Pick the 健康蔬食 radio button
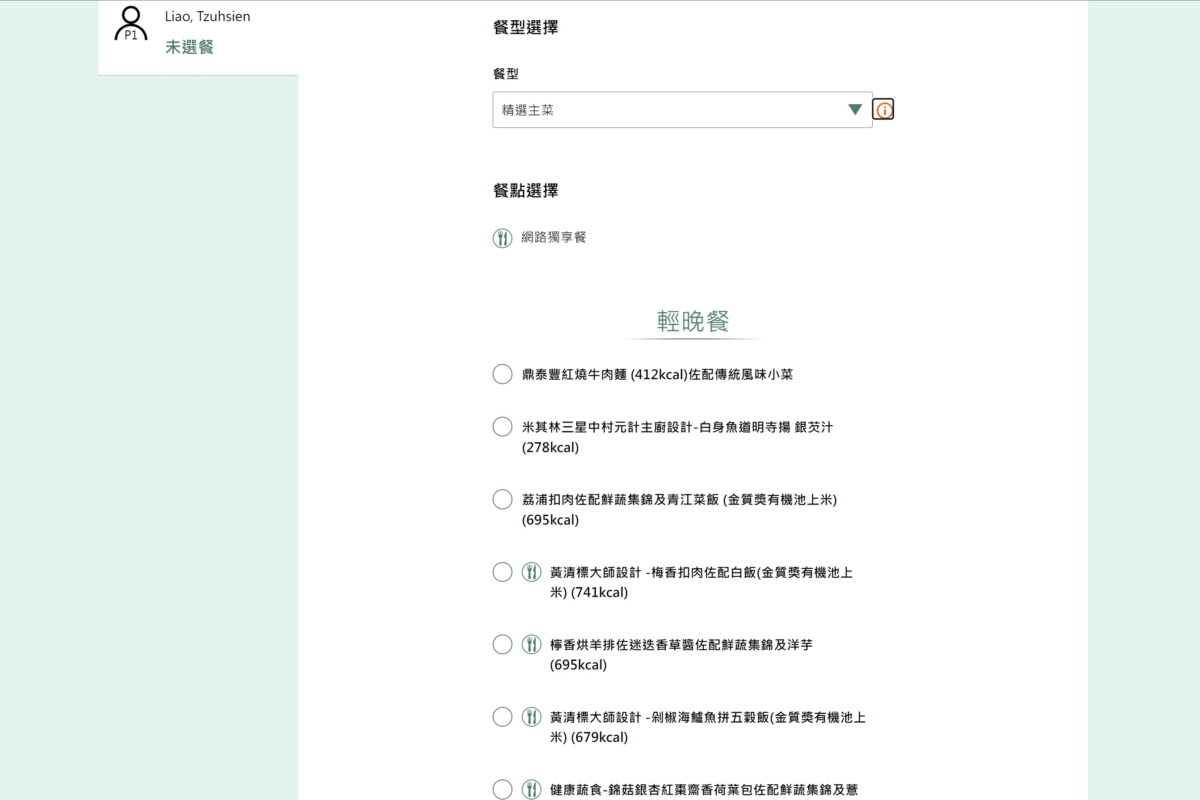This screenshot has width=1200, height=800. 502,789
